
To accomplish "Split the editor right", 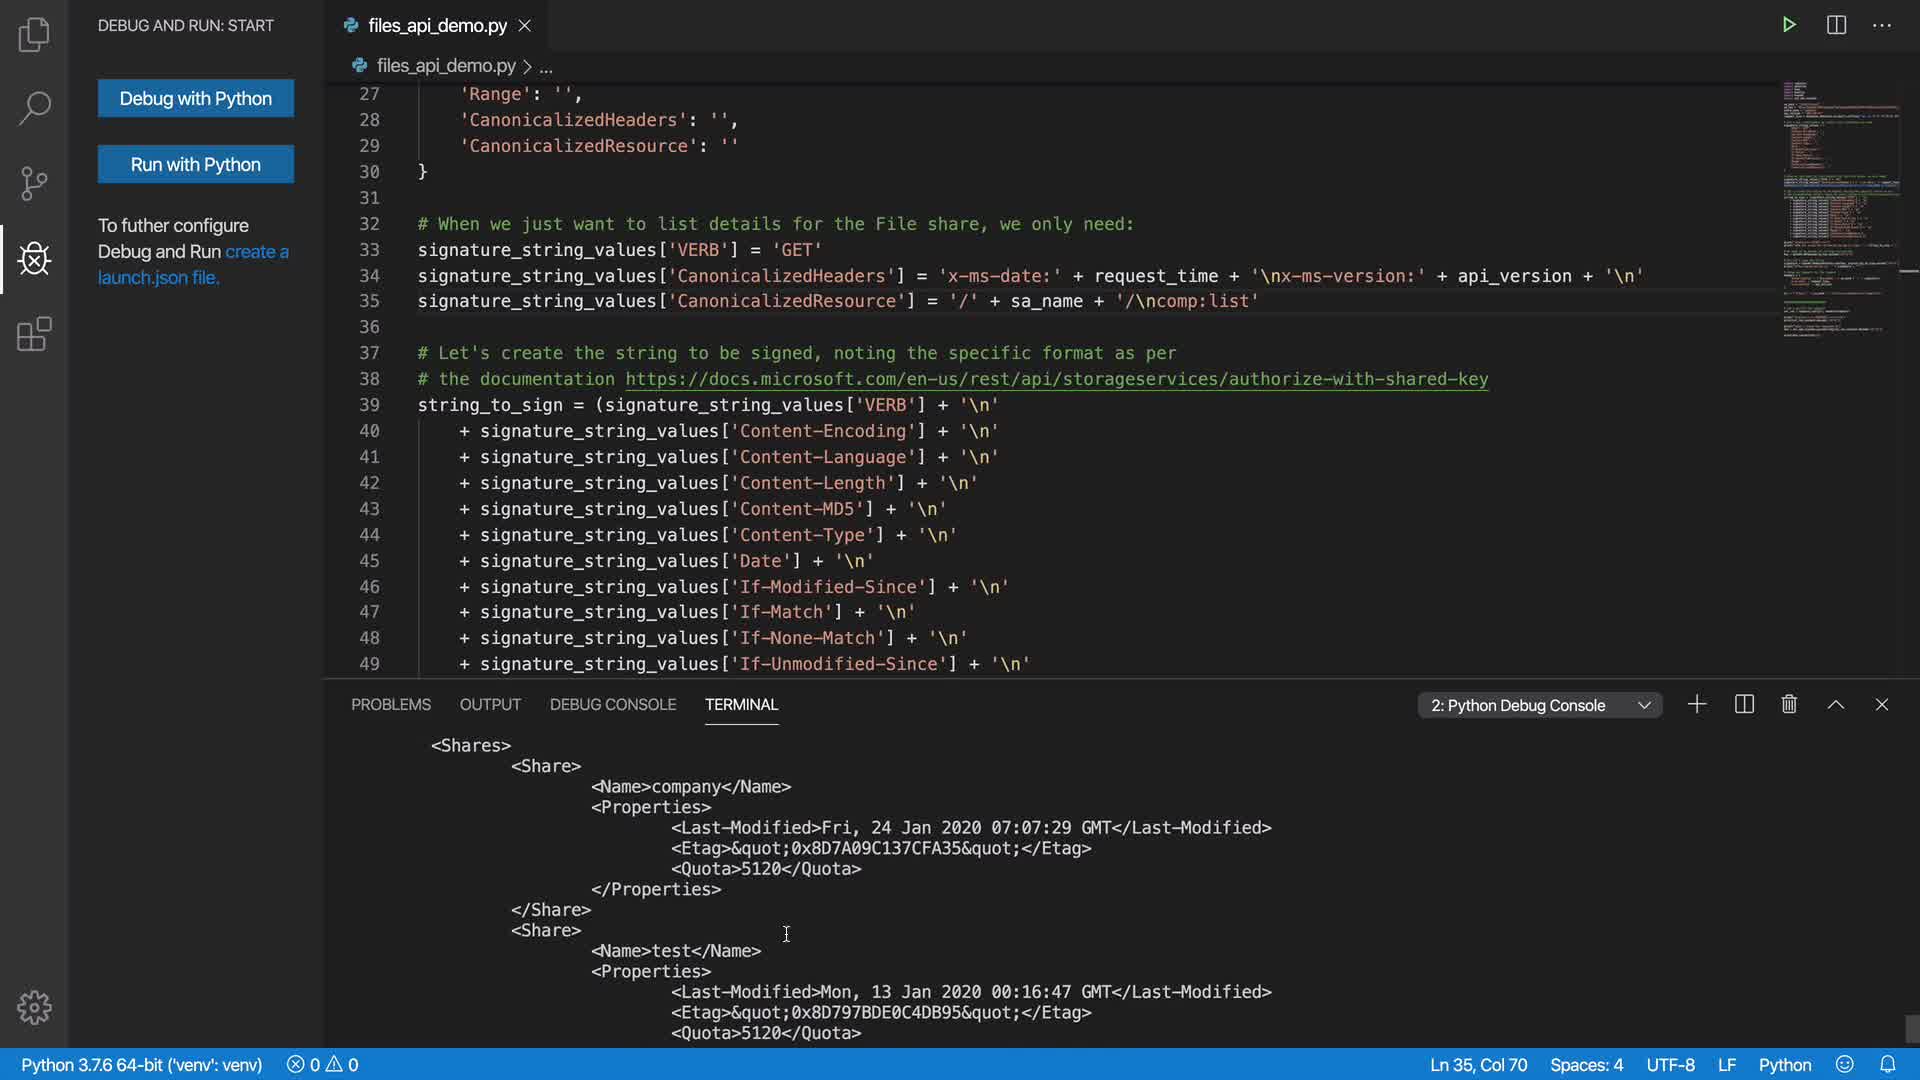I will (1836, 25).
